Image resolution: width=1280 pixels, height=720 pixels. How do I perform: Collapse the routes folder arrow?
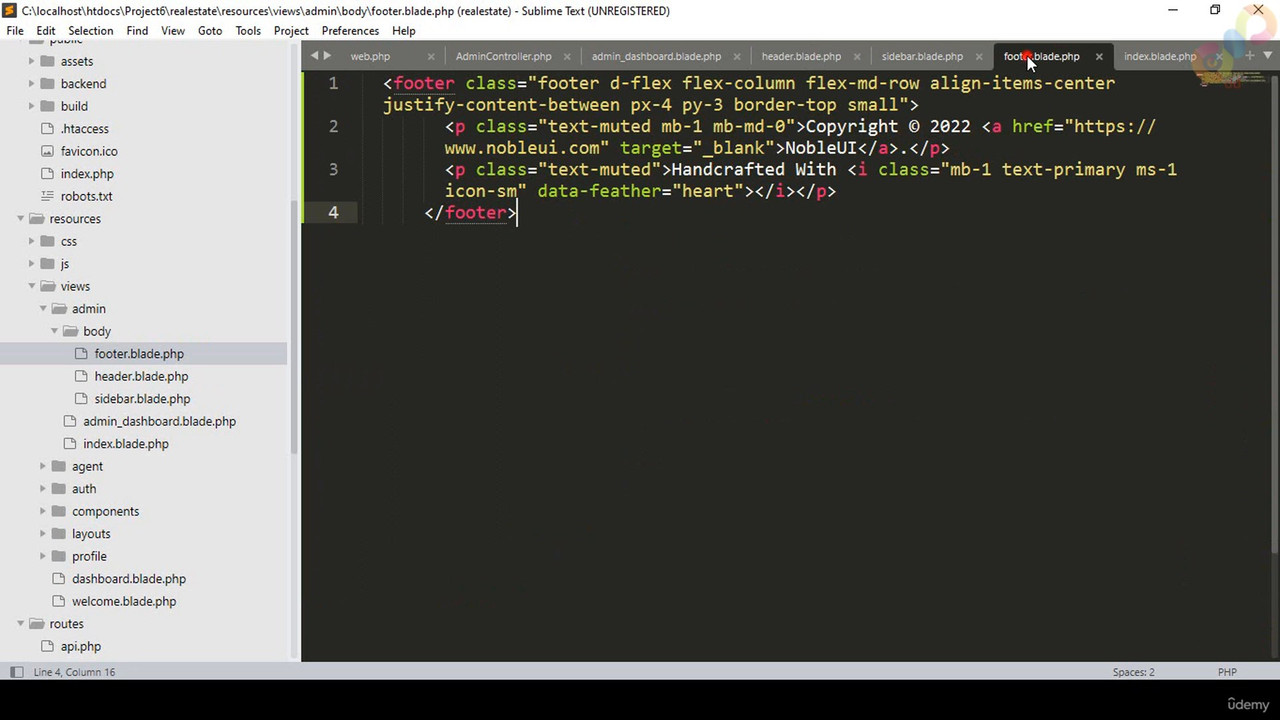pos(21,624)
